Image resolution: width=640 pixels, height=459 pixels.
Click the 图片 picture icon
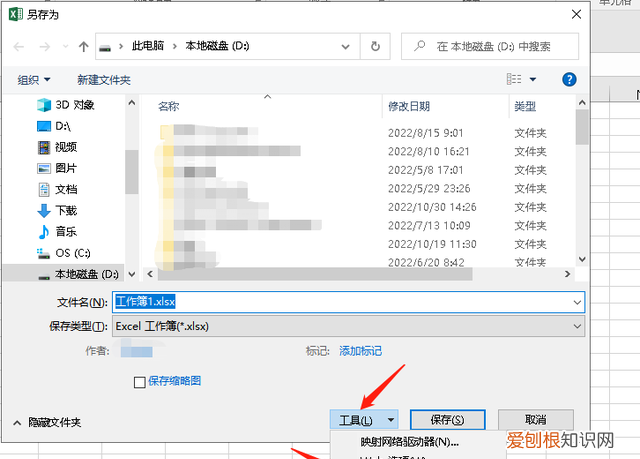pyautogui.click(x=44, y=168)
